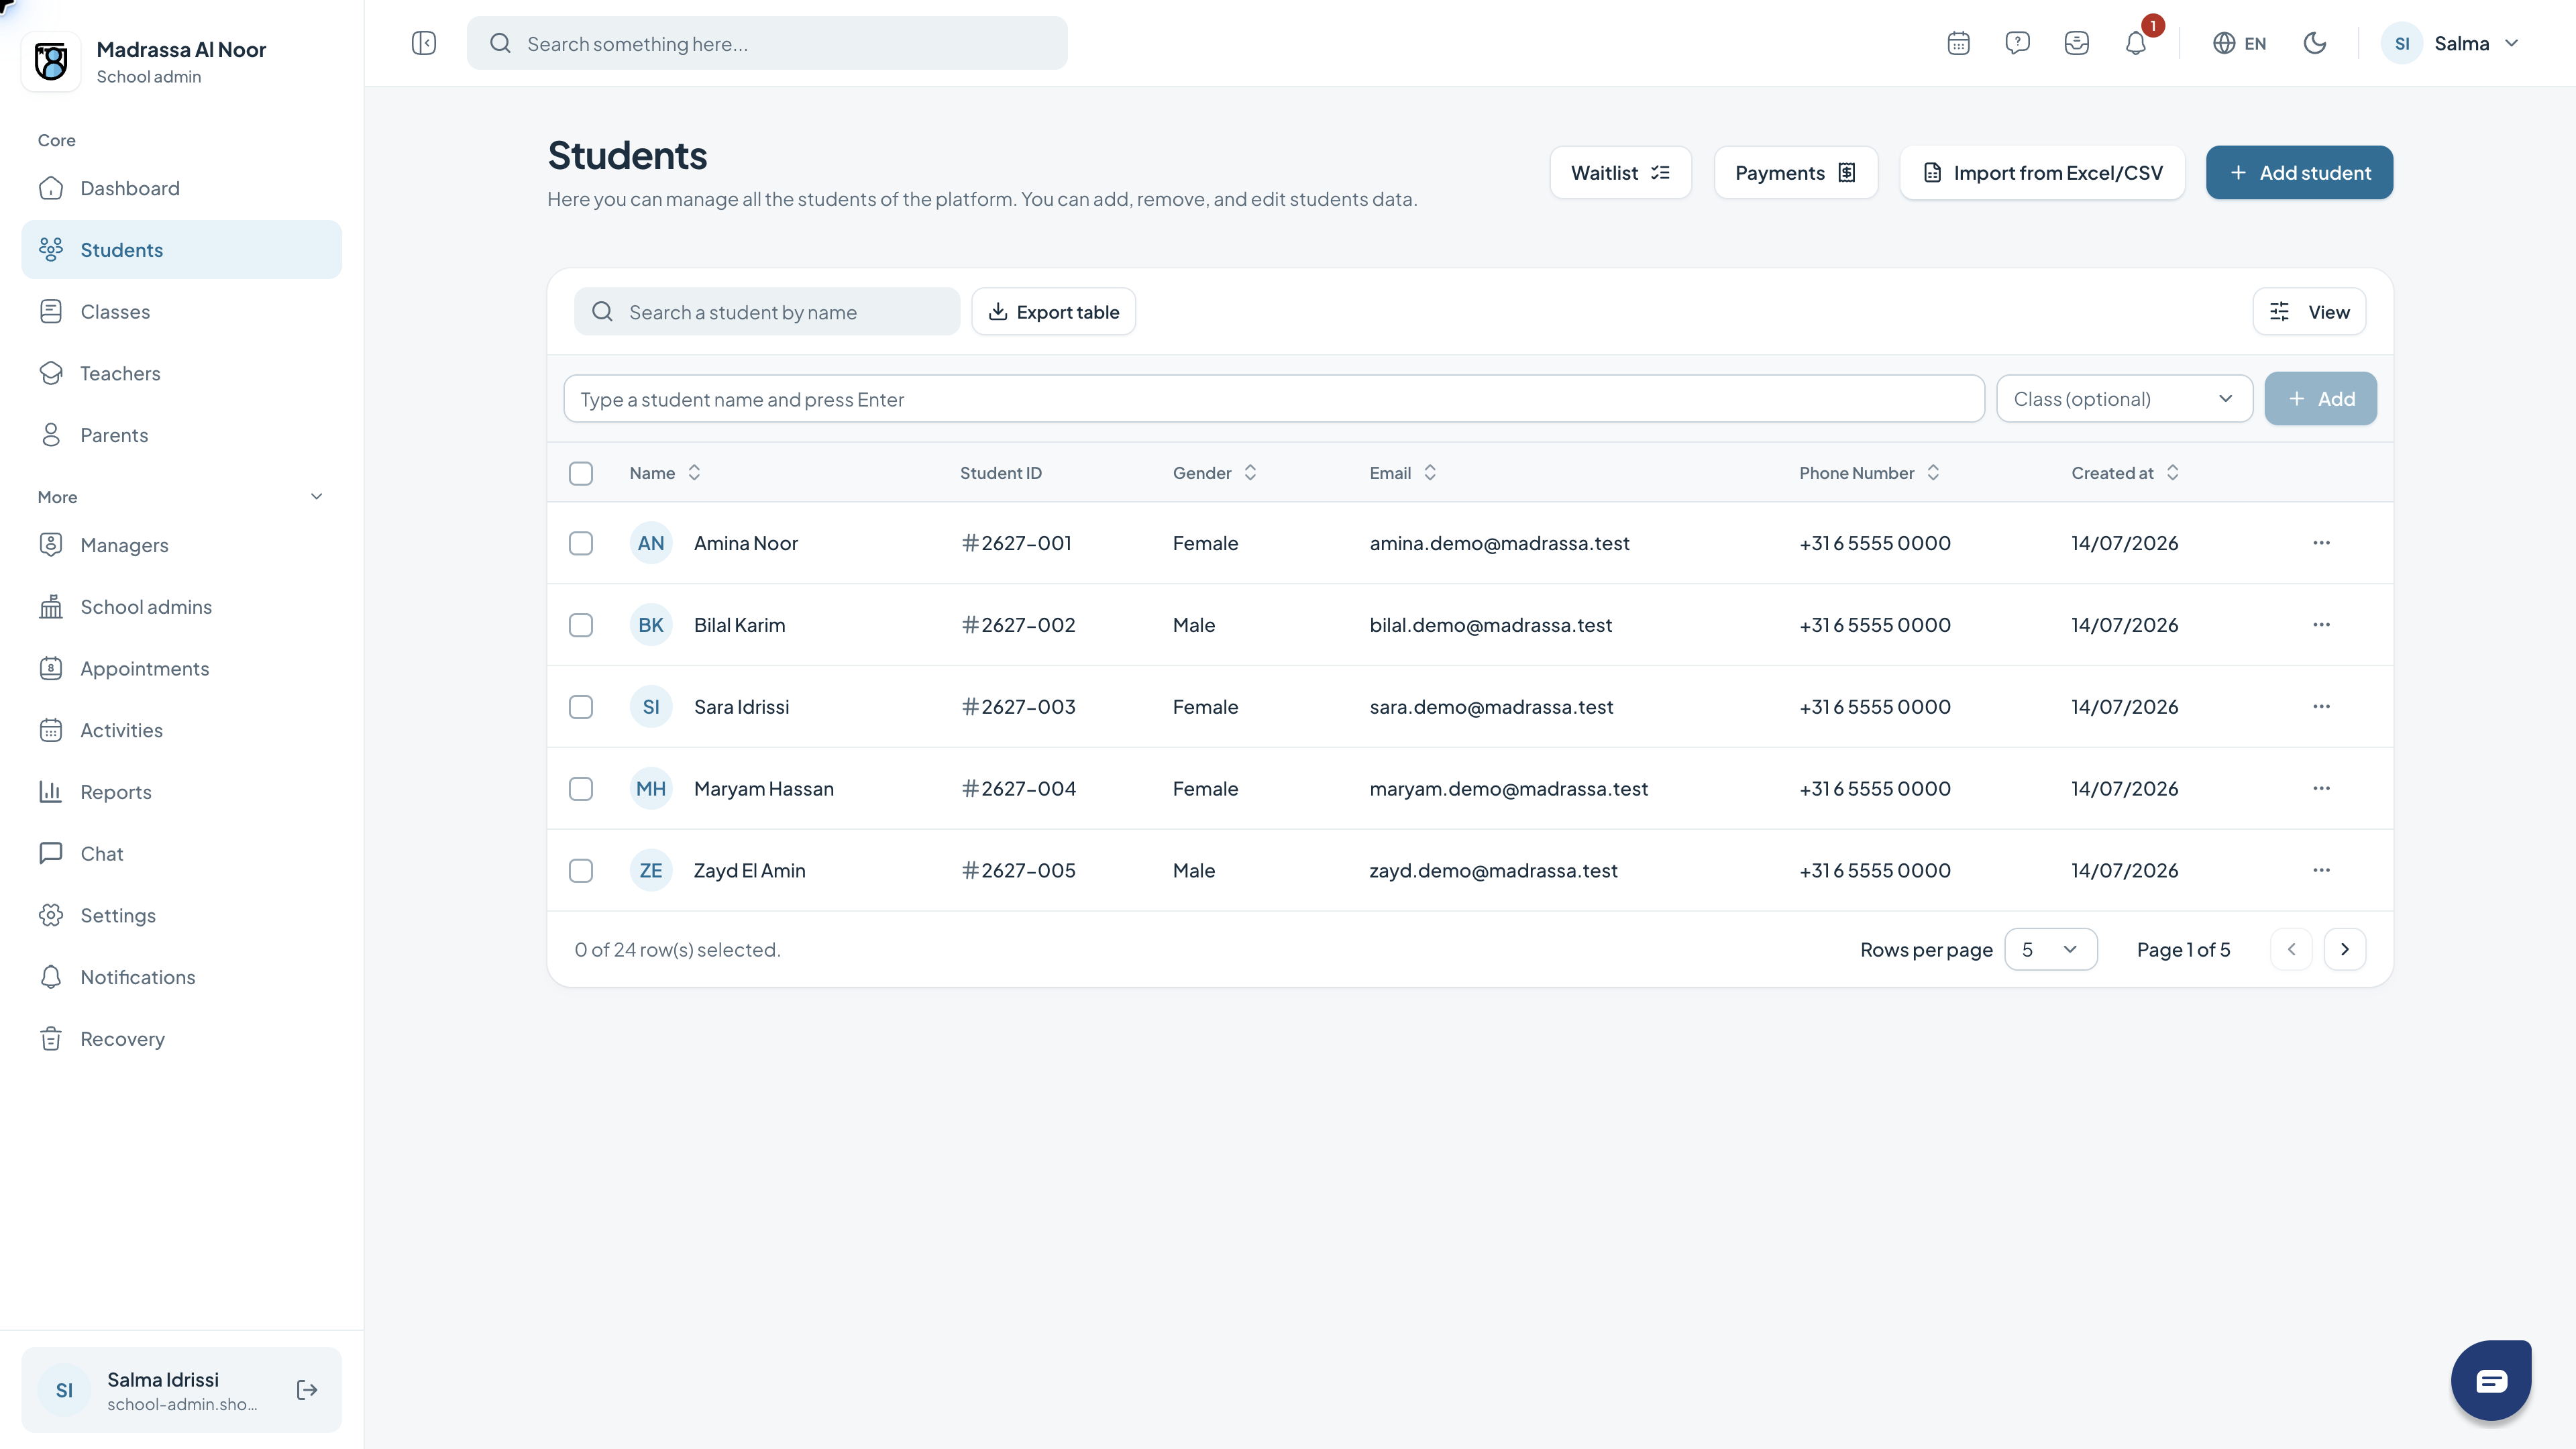Open row actions for Zayd El Amin
Screen dimensions: 2576x1449
[x=2321, y=870]
